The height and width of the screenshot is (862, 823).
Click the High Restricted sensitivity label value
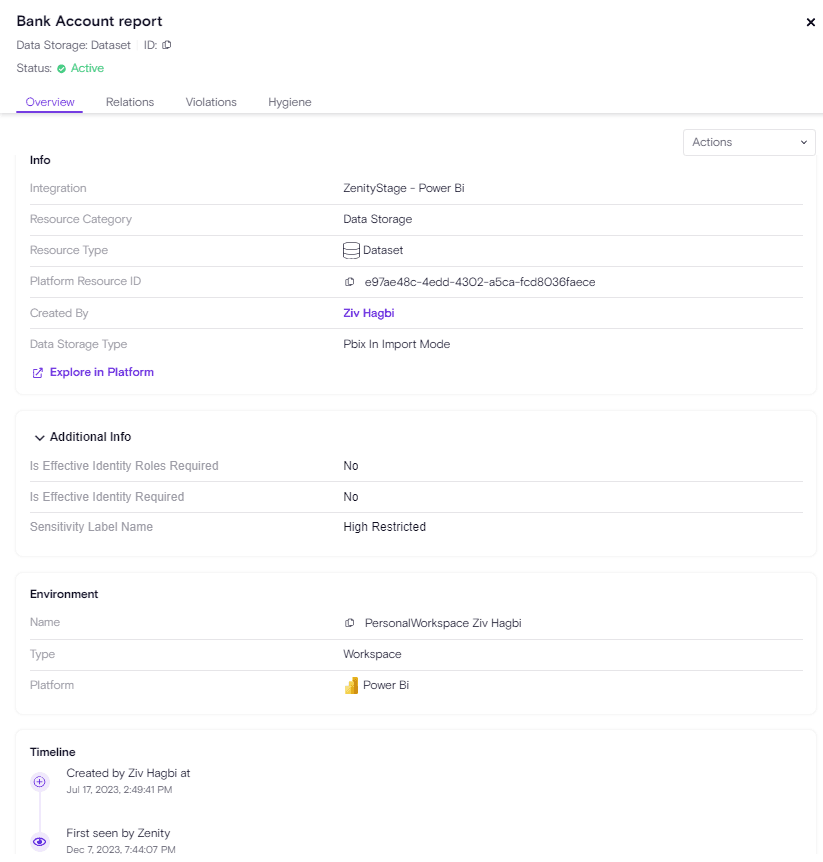[x=385, y=527]
